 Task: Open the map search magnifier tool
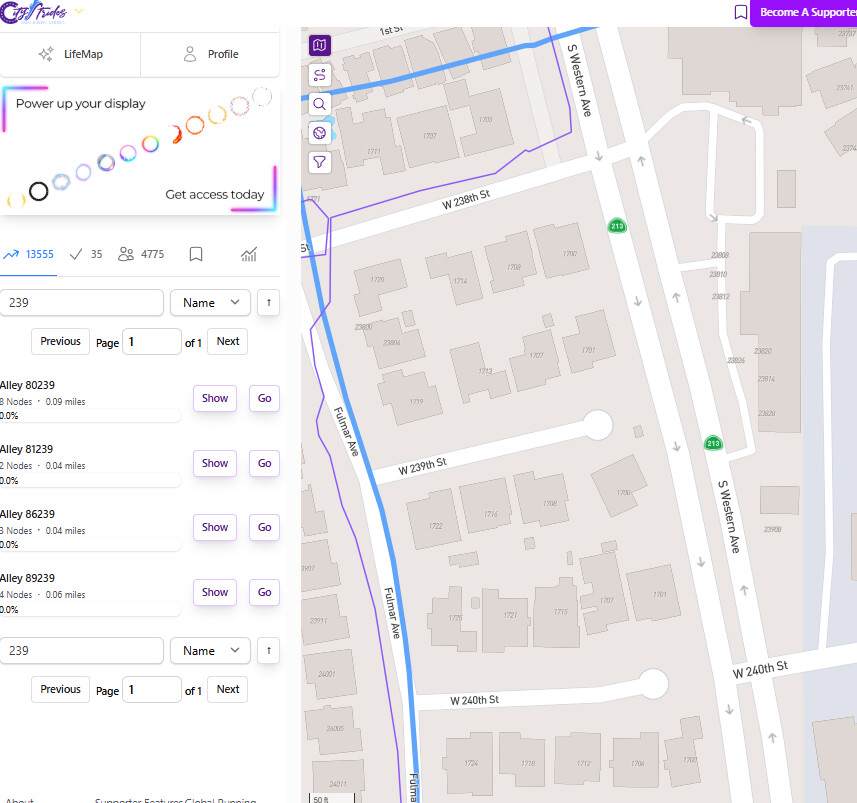click(x=320, y=104)
